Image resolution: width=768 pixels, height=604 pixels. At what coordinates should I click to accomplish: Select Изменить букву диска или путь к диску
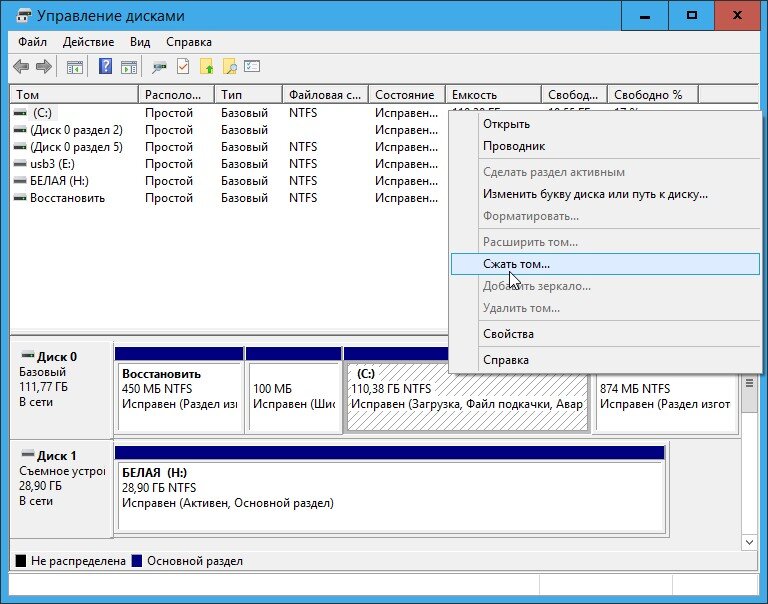coord(605,194)
